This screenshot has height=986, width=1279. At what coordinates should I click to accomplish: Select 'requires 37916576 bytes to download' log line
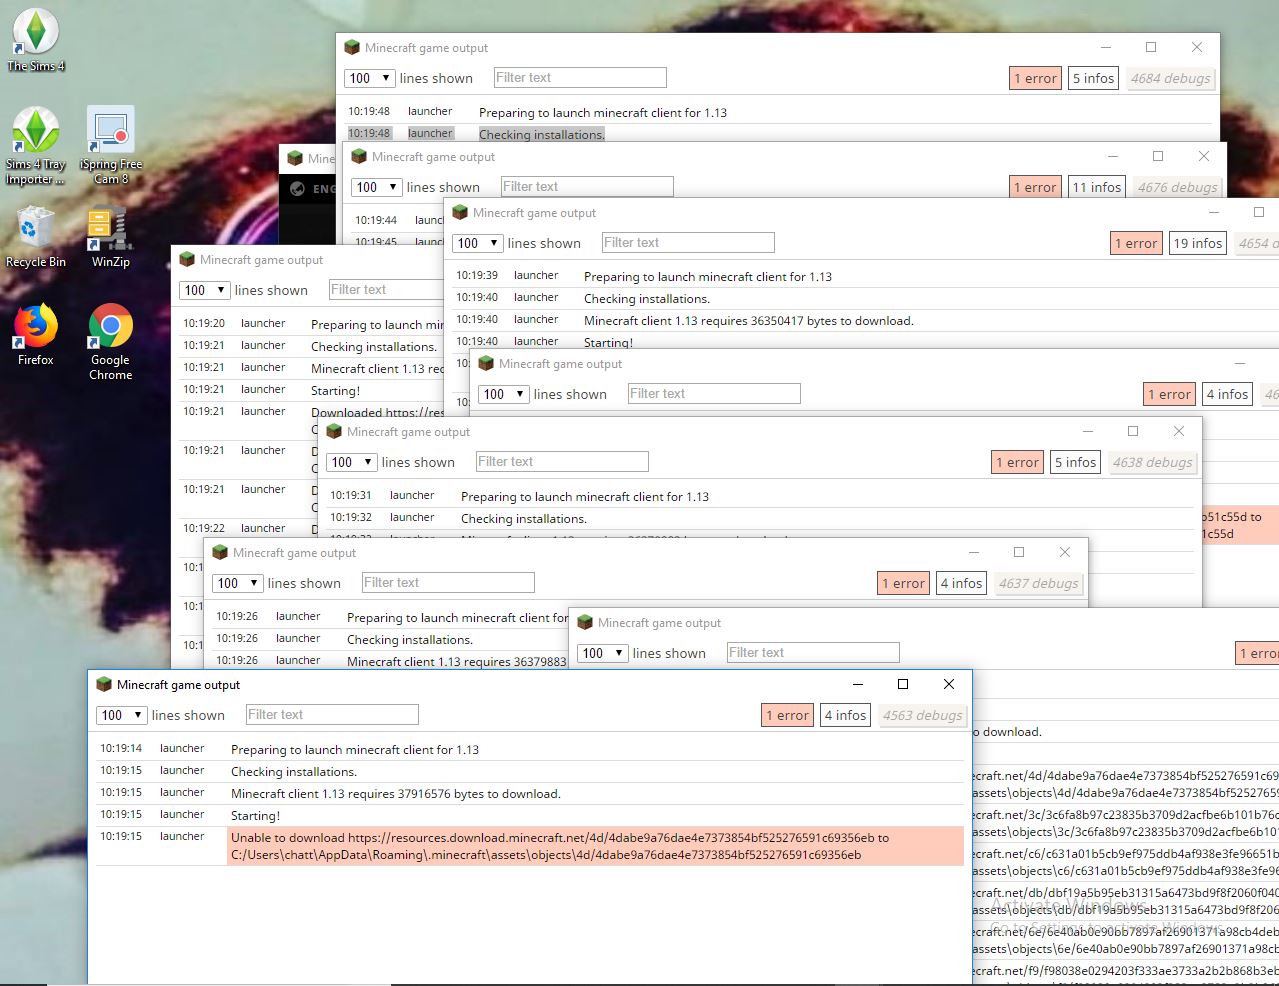530,794
